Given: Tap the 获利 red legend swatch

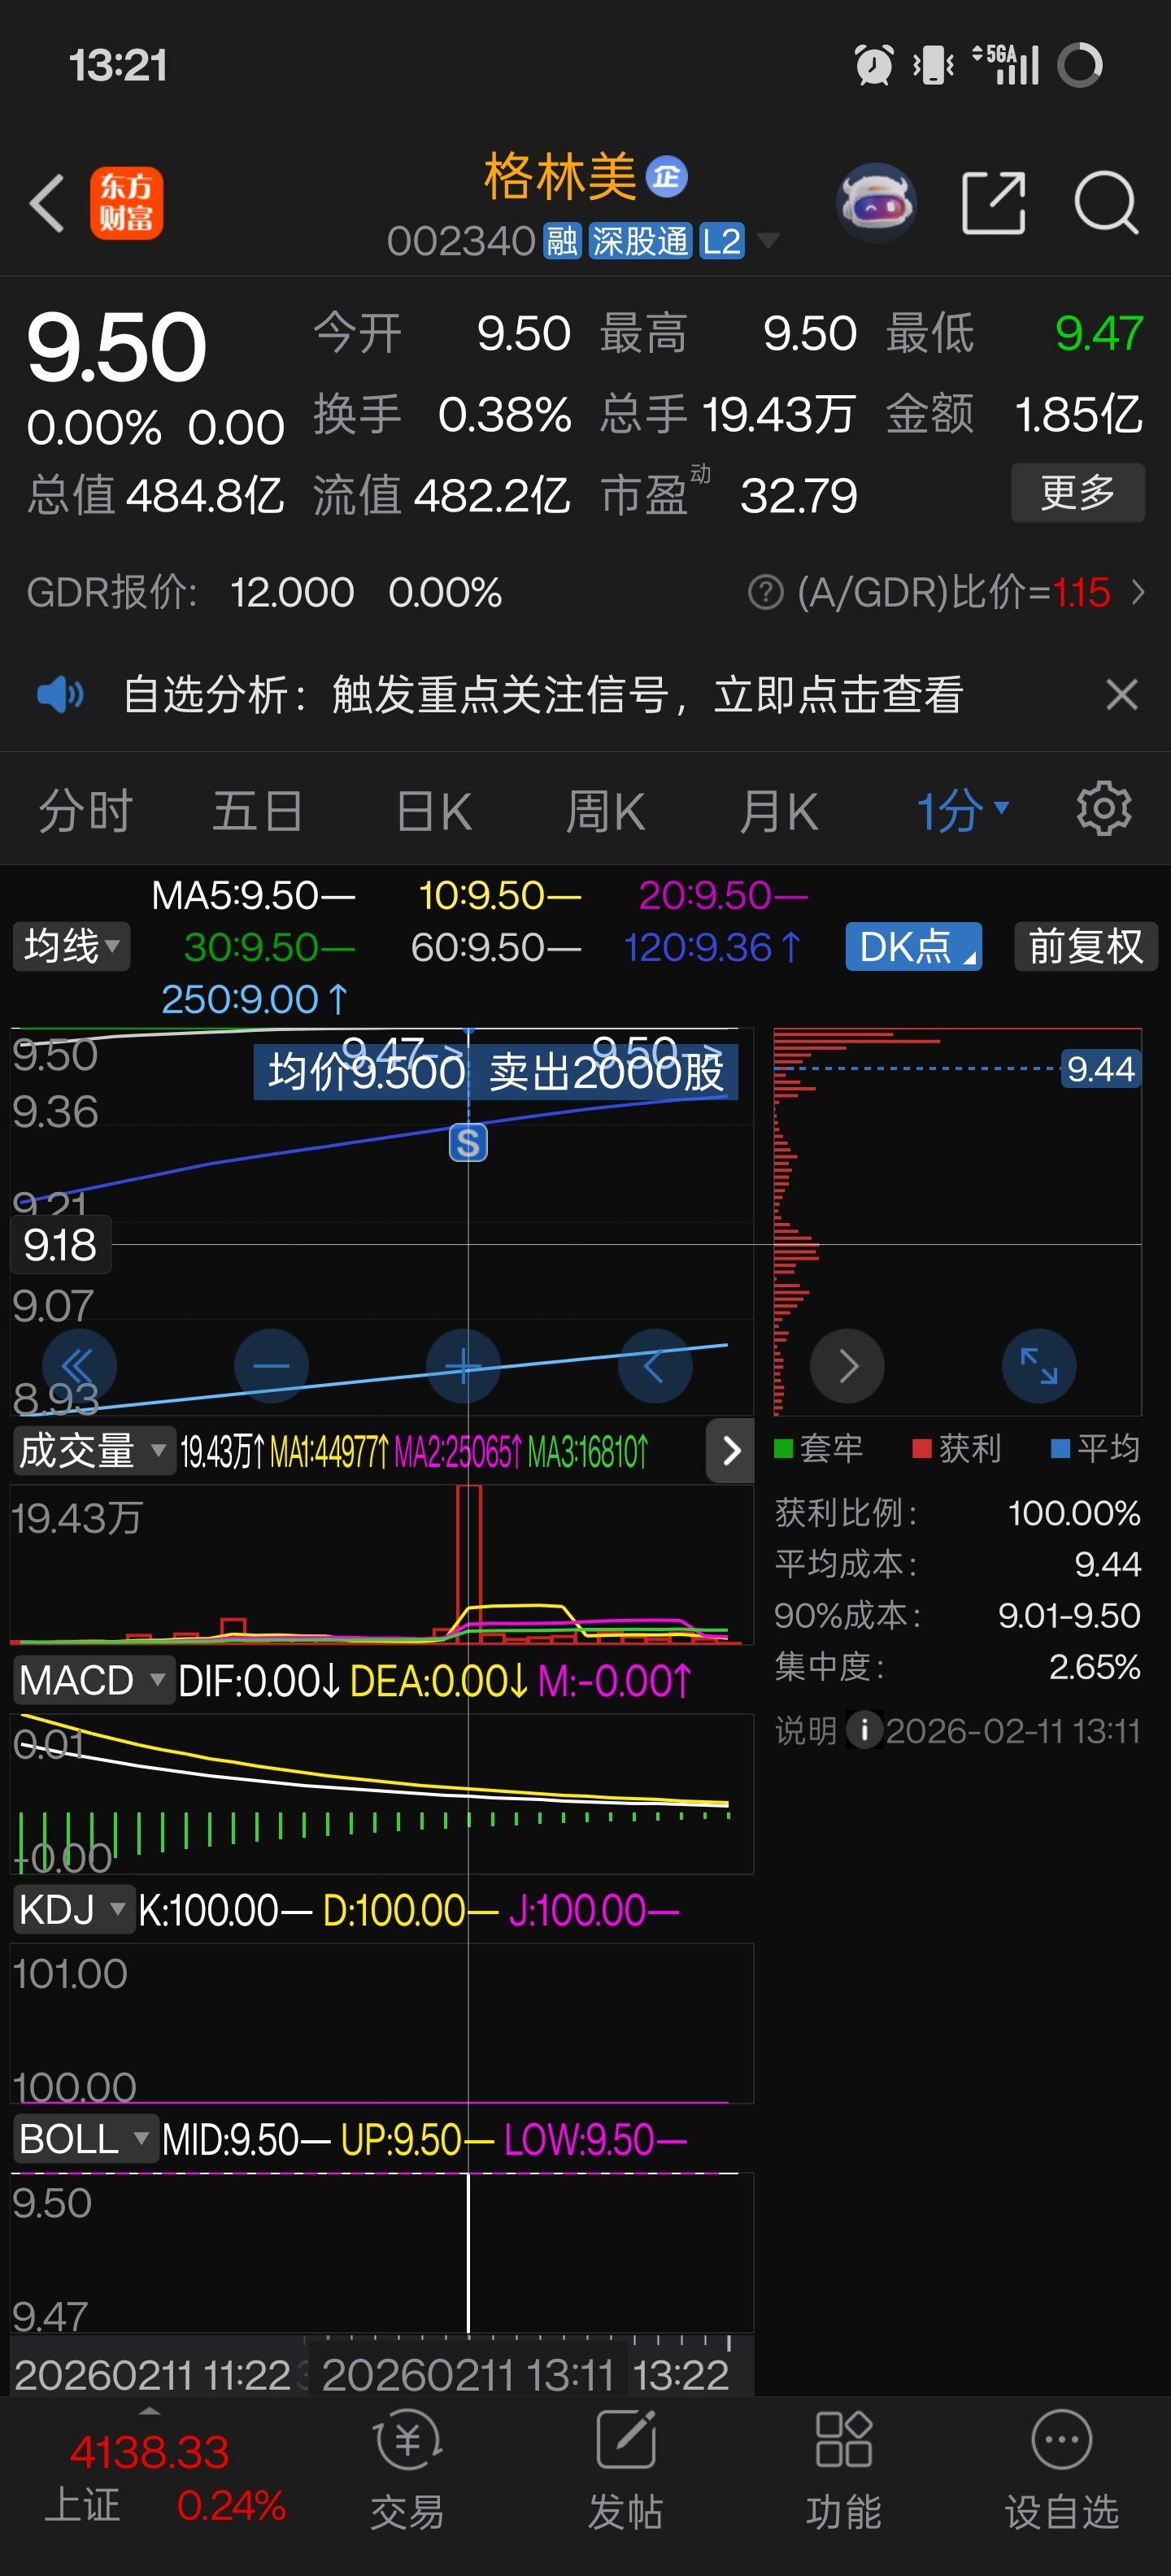Looking at the screenshot, I should [x=922, y=1448].
